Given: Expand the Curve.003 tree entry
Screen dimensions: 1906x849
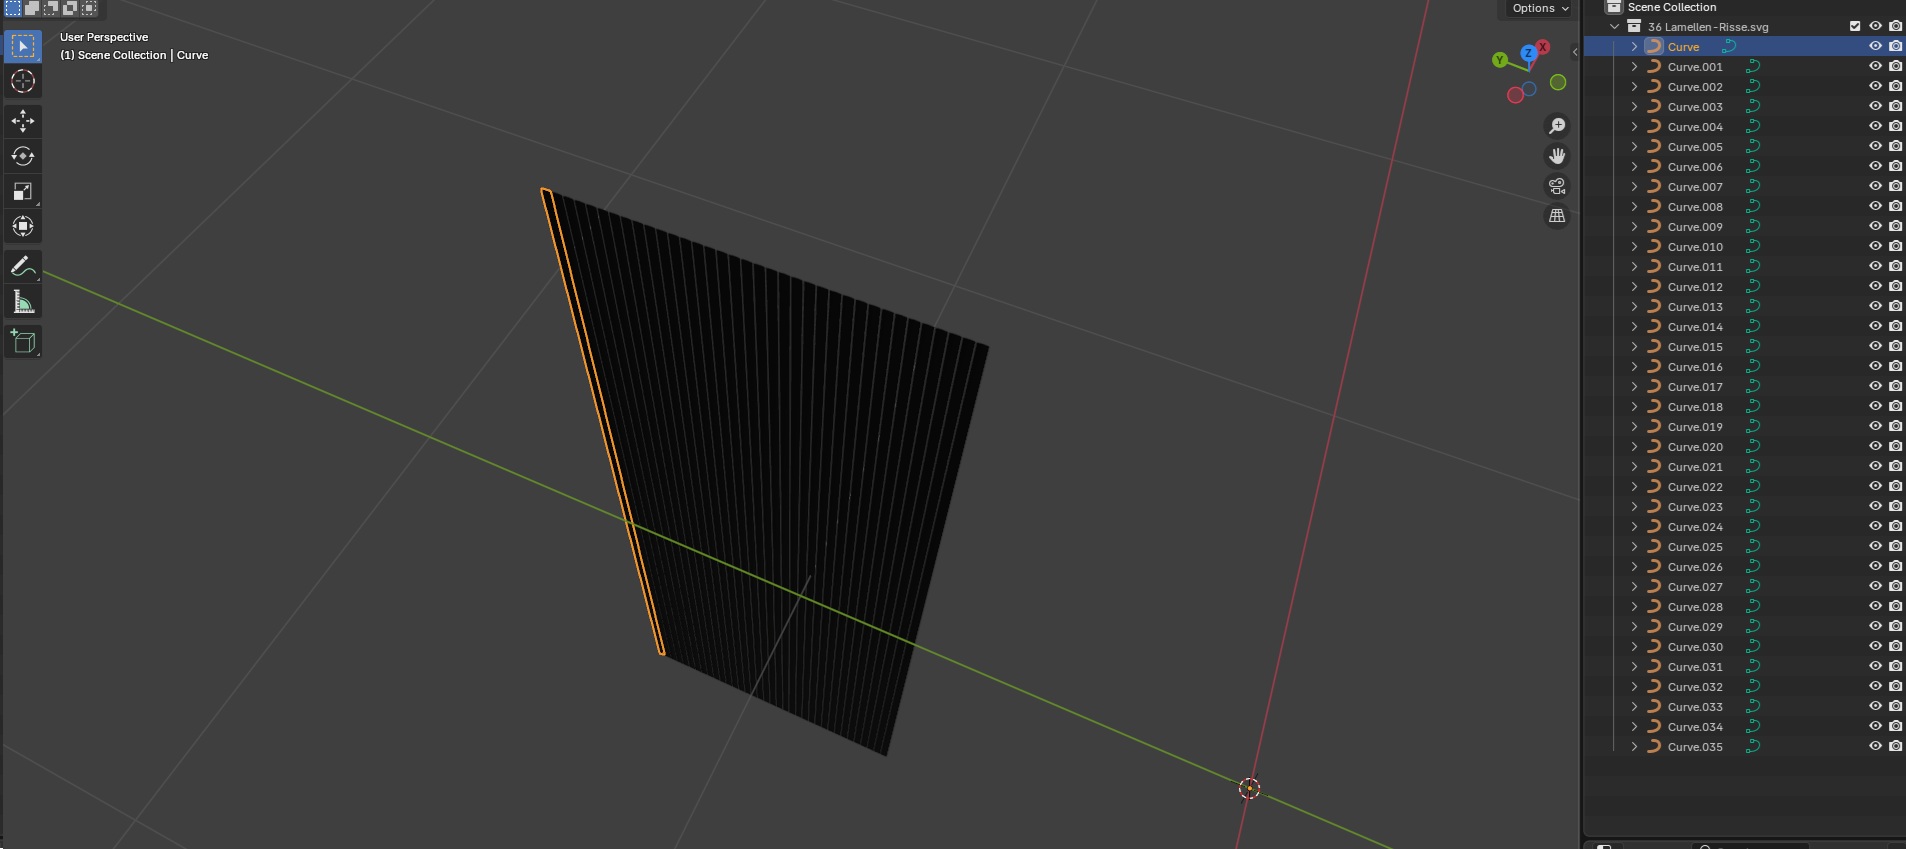Looking at the screenshot, I should pos(1634,106).
